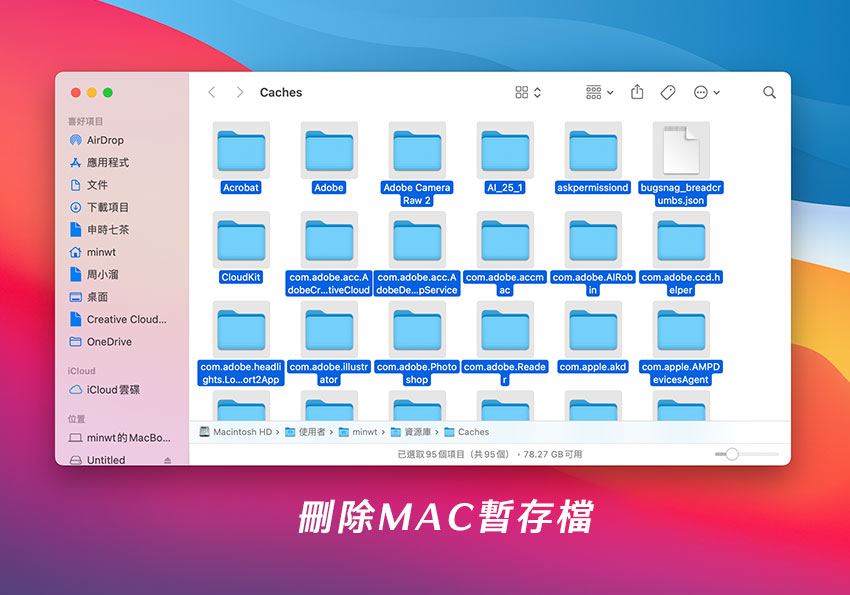Click the Caches window title
Viewport: 850px width, 595px height.
(x=281, y=93)
